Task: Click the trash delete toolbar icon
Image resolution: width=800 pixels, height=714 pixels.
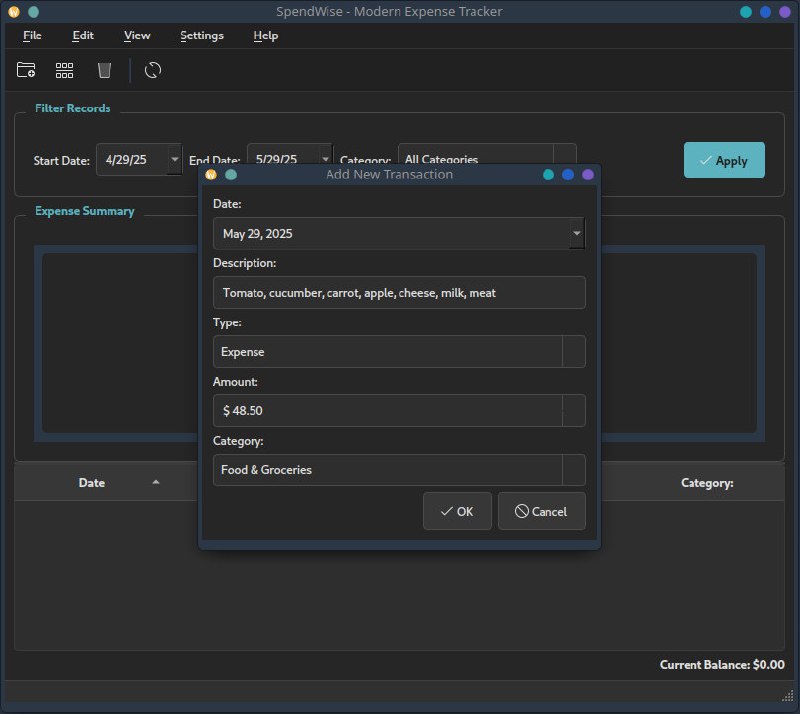Action: click(104, 70)
